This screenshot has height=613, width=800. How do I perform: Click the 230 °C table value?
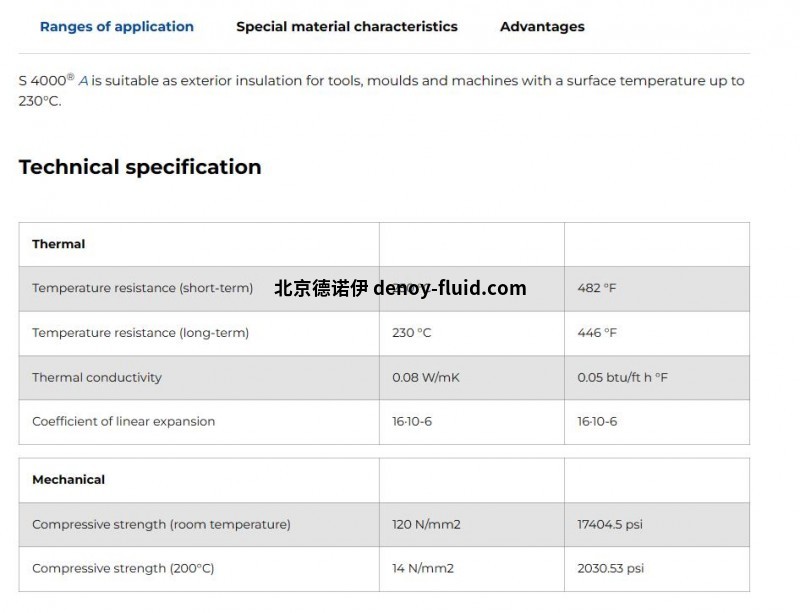412,333
